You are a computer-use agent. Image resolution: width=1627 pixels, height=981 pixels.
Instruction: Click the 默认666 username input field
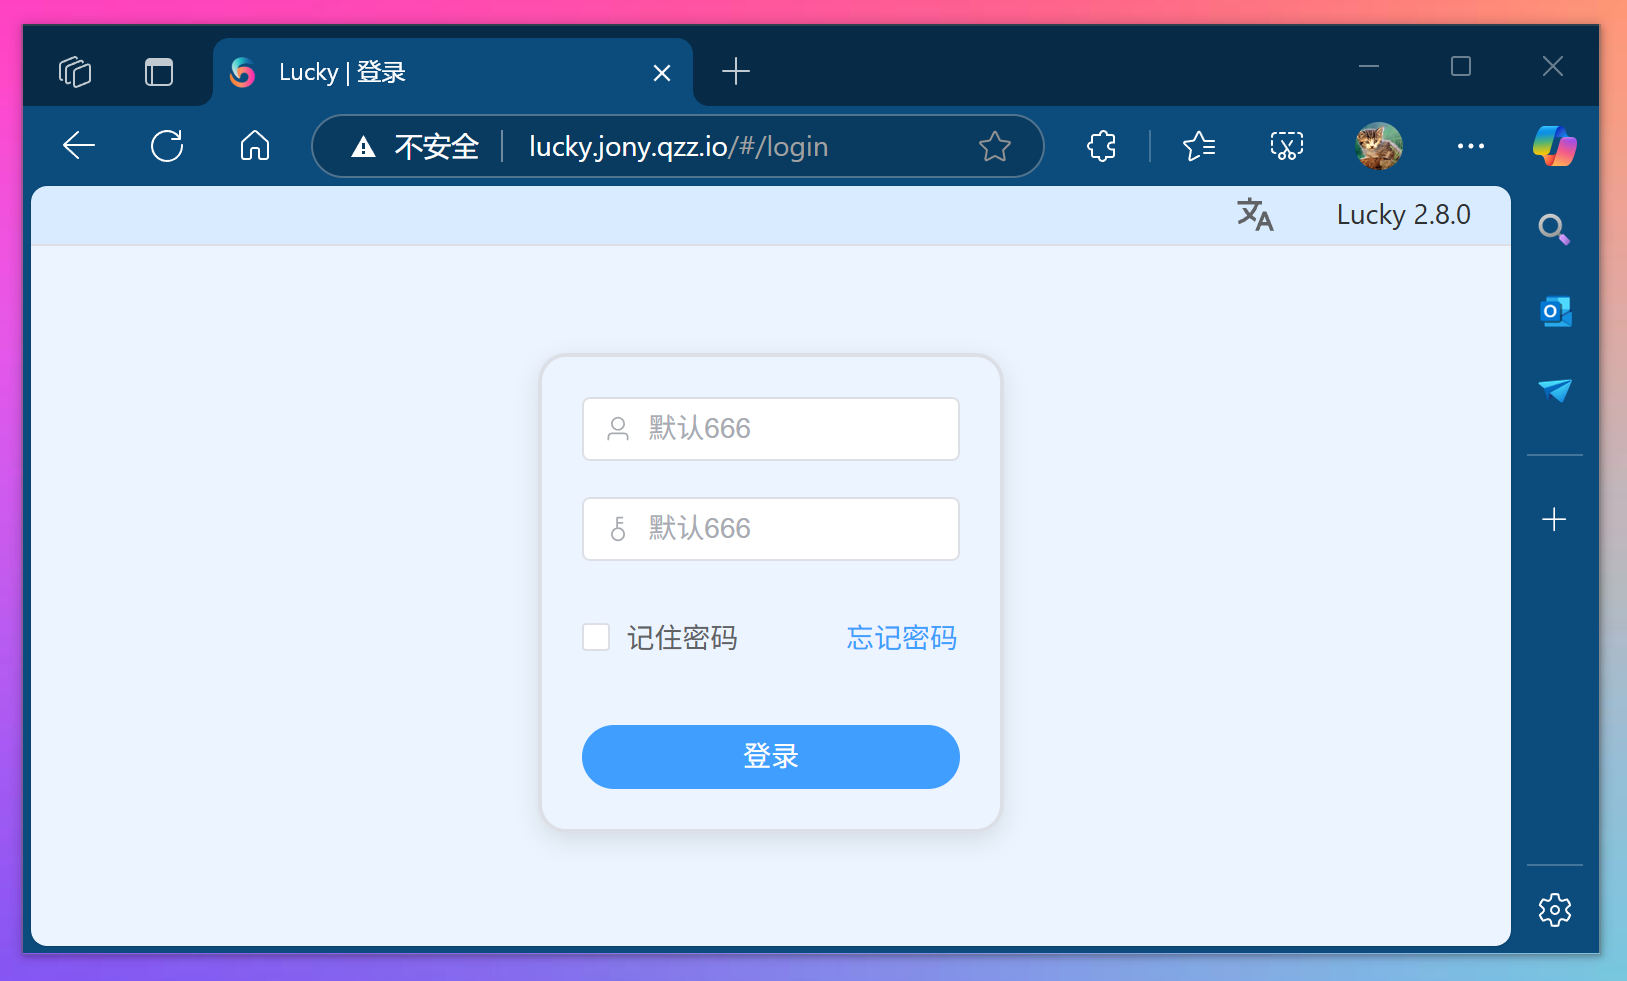[x=770, y=428]
